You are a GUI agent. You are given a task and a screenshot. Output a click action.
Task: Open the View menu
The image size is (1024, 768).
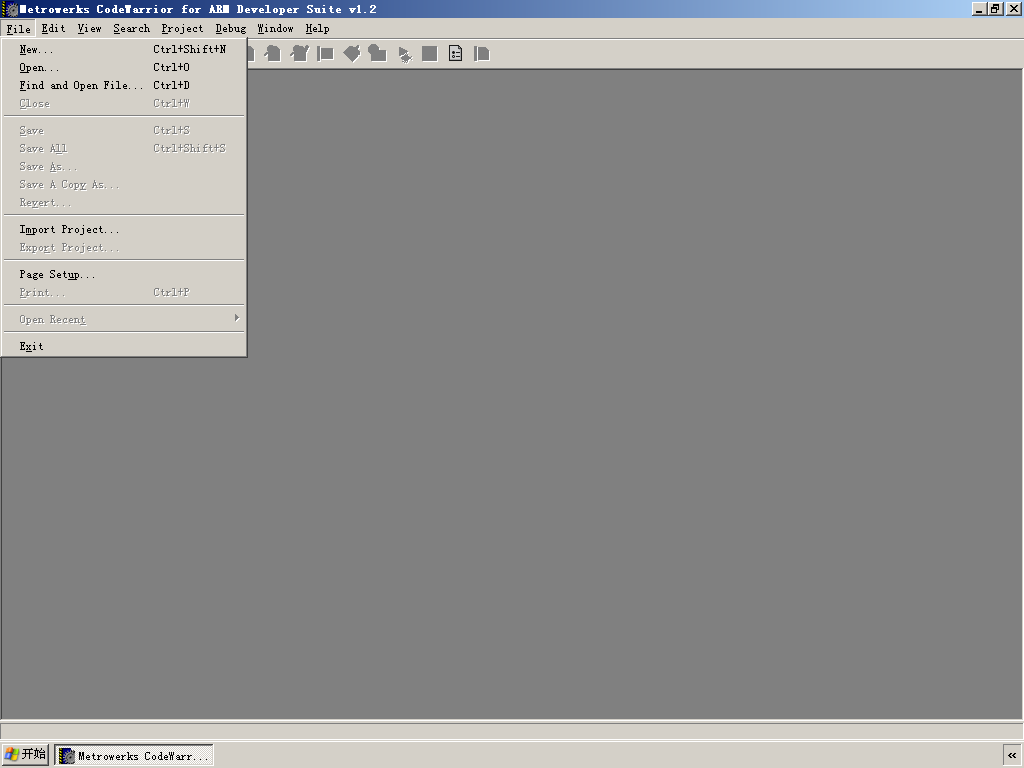tap(89, 29)
